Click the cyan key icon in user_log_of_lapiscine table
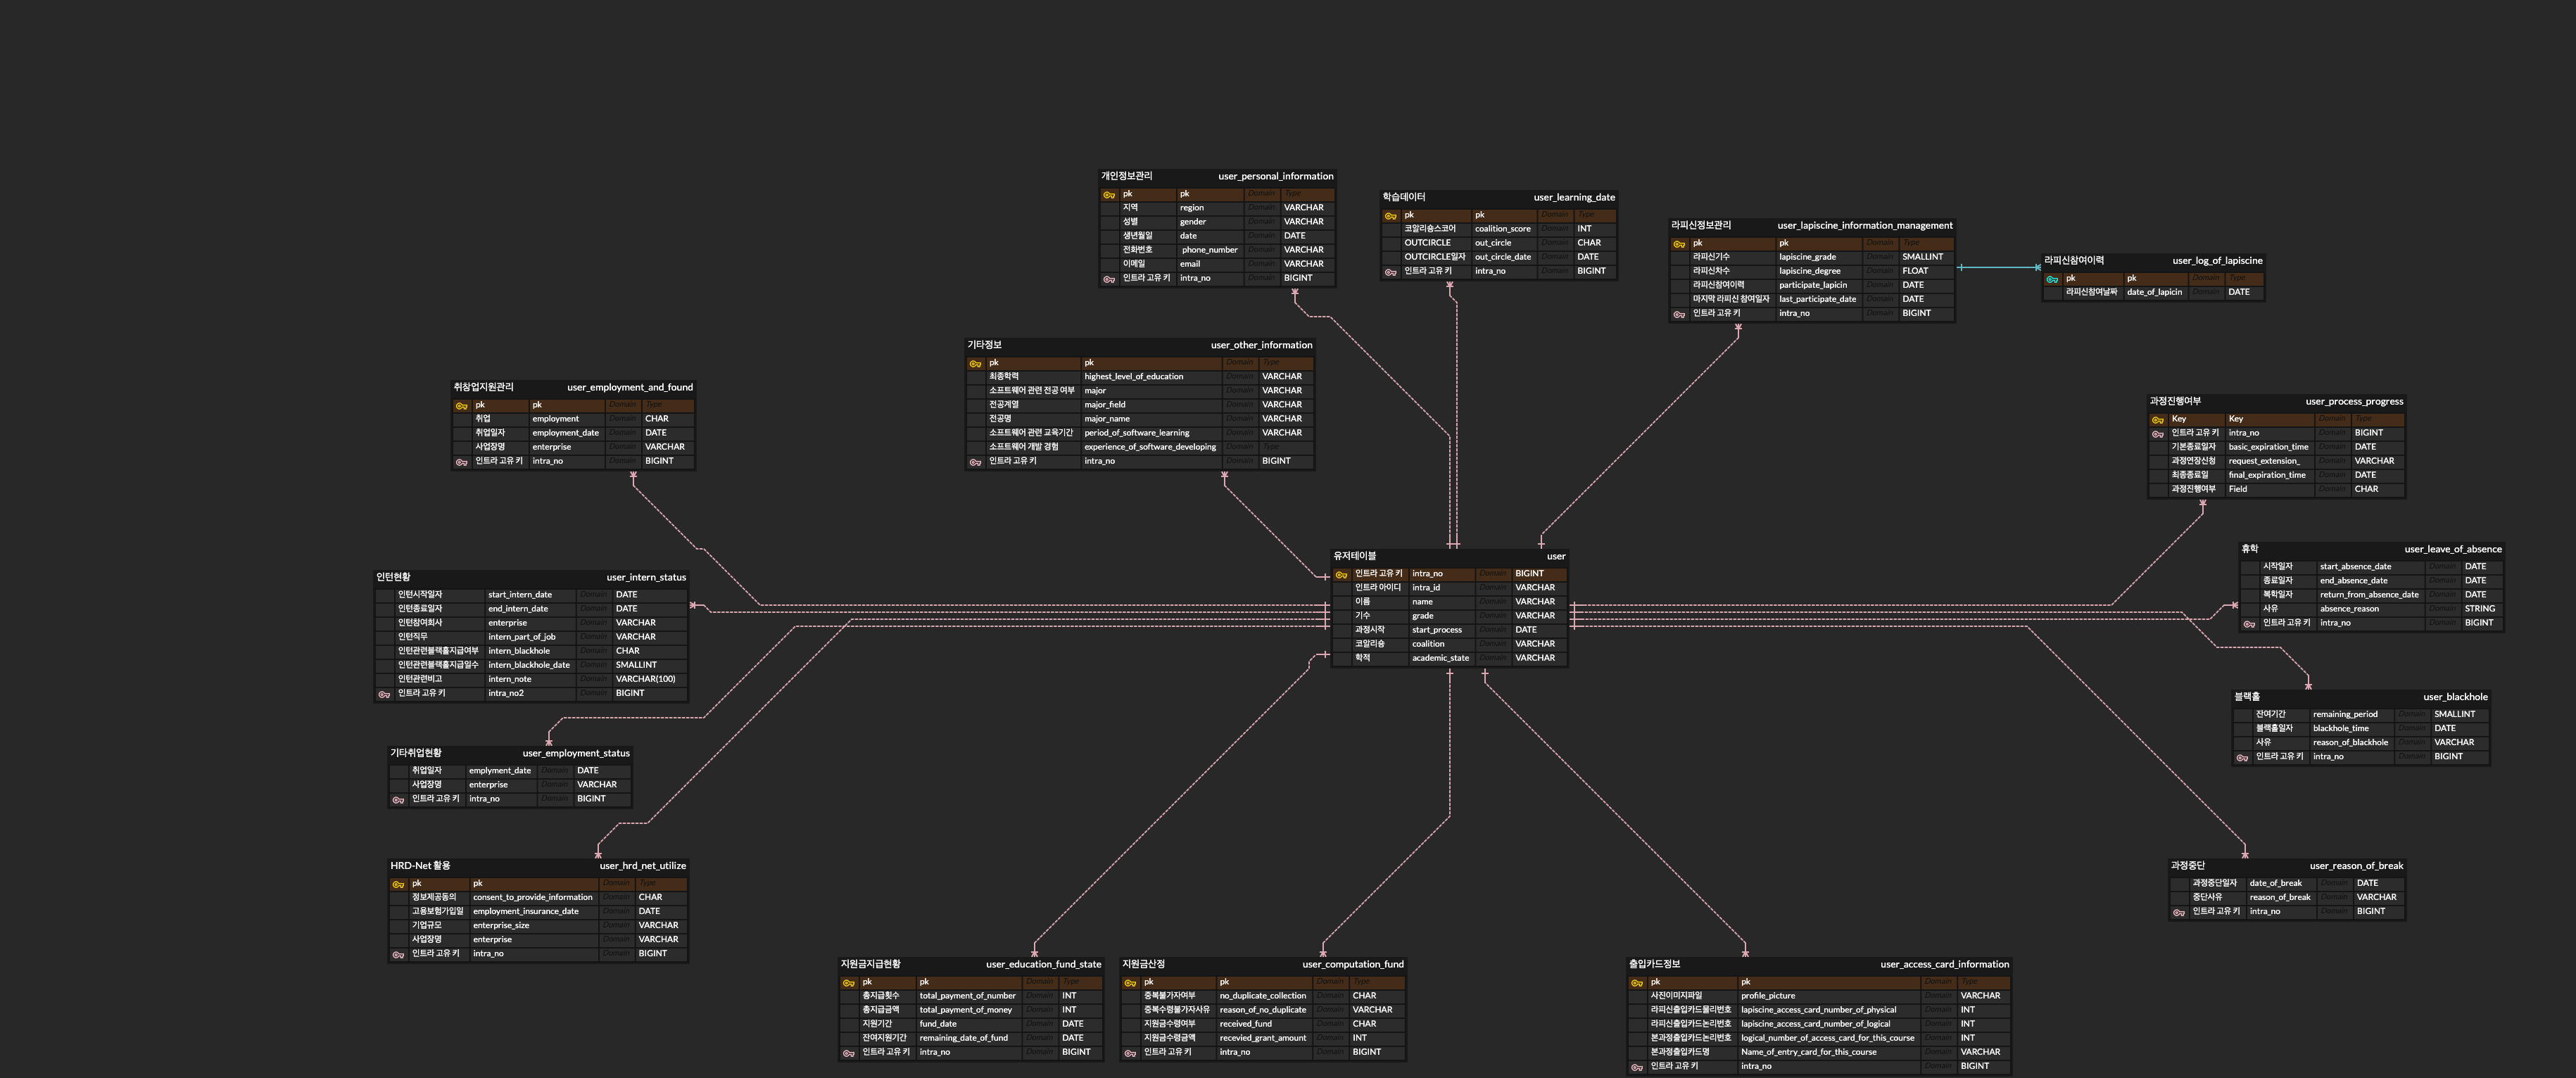The height and width of the screenshot is (1078, 2576). pos(2052,279)
